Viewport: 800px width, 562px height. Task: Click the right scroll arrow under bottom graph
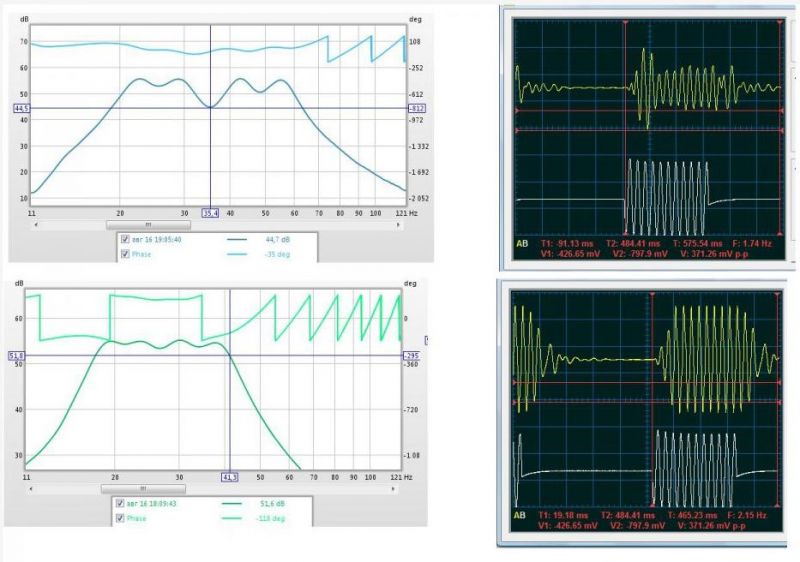pyautogui.click(x=393, y=489)
